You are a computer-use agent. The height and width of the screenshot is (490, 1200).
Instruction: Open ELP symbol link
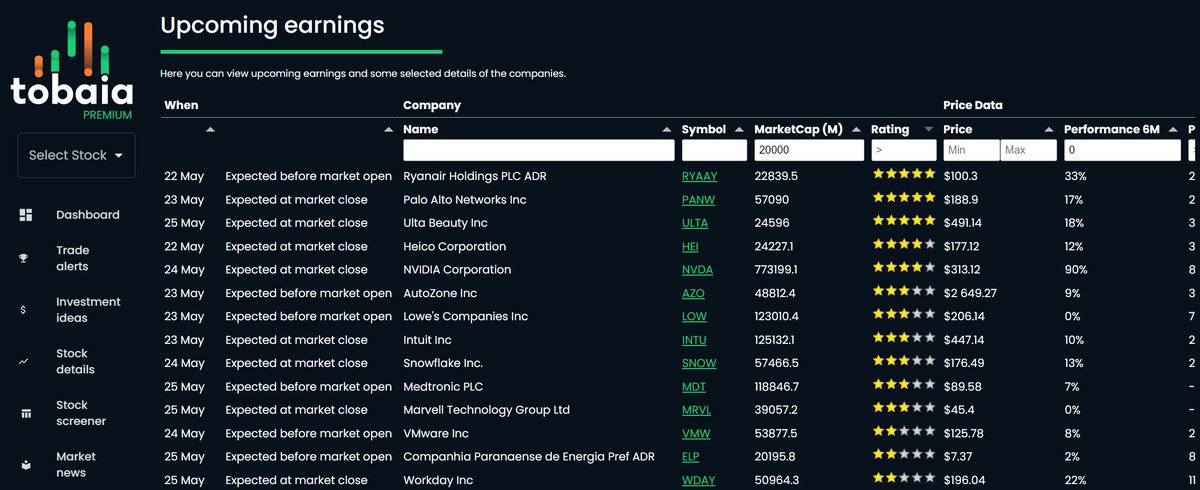coord(692,457)
